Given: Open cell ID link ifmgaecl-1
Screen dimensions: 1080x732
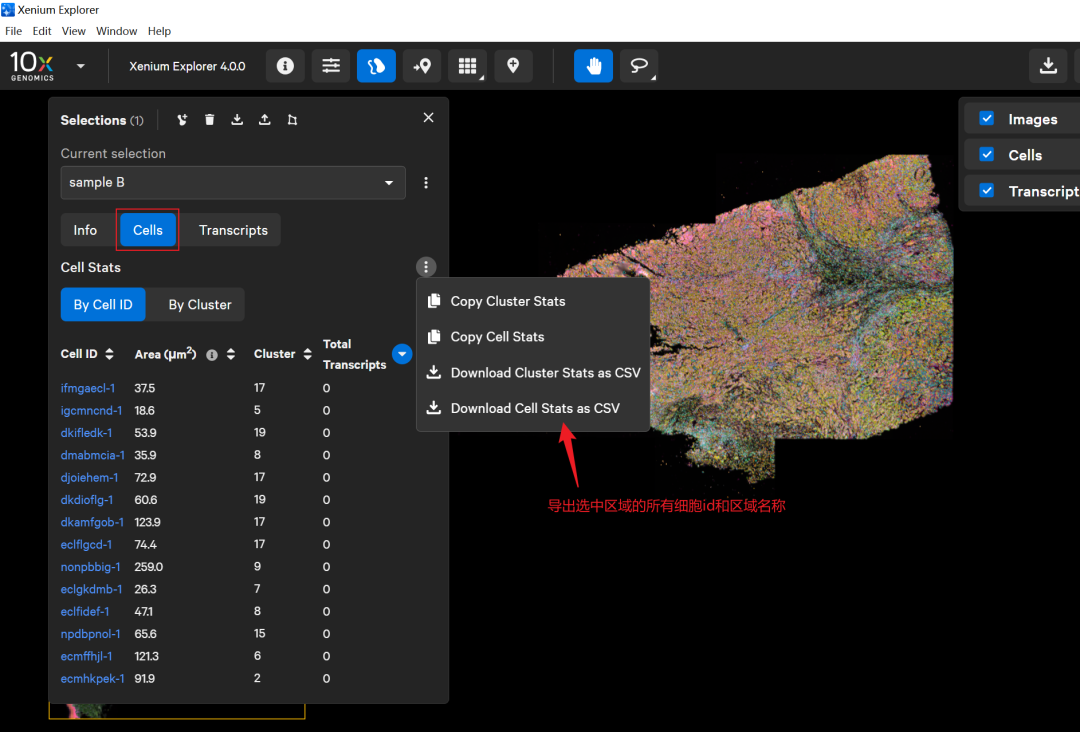Looking at the screenshot, I should 88,388.
